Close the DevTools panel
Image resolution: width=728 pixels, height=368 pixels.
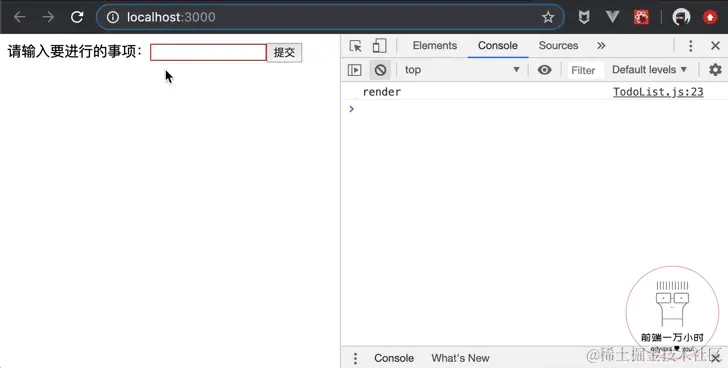(715, 45)
